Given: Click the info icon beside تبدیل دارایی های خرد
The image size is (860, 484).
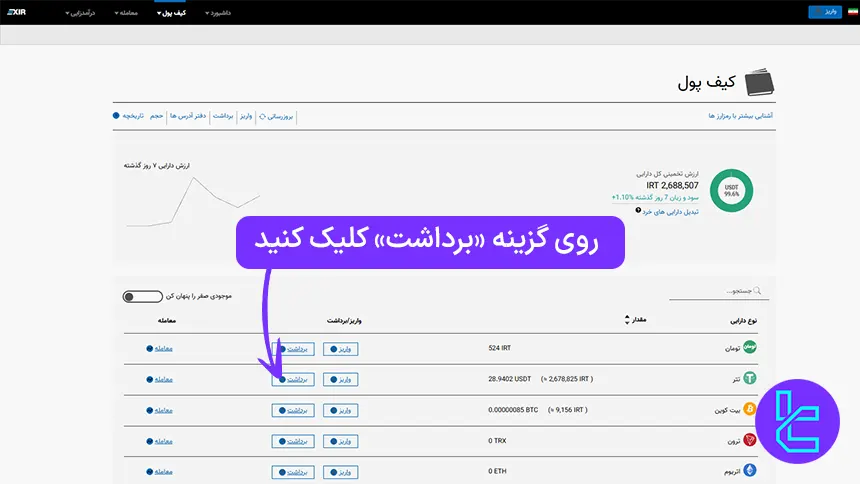Looking at the screenshot, I should pos(638,210).
